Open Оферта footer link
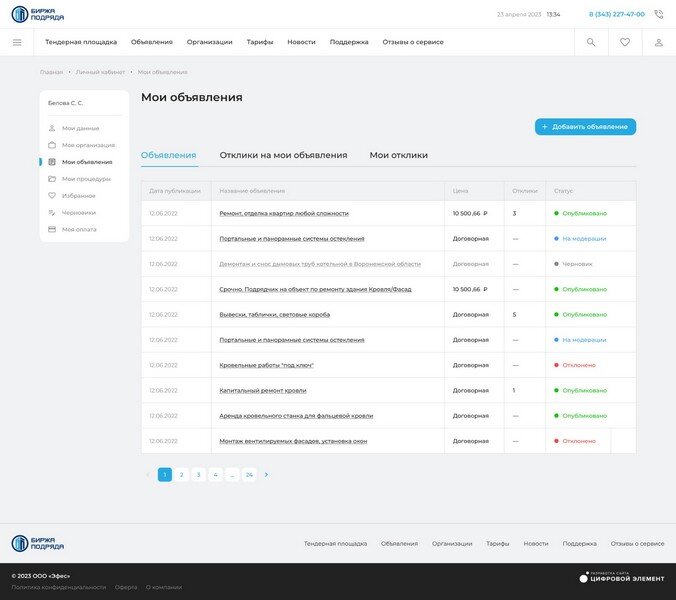This screenshot has height=600, width=676. click(126, 587)
